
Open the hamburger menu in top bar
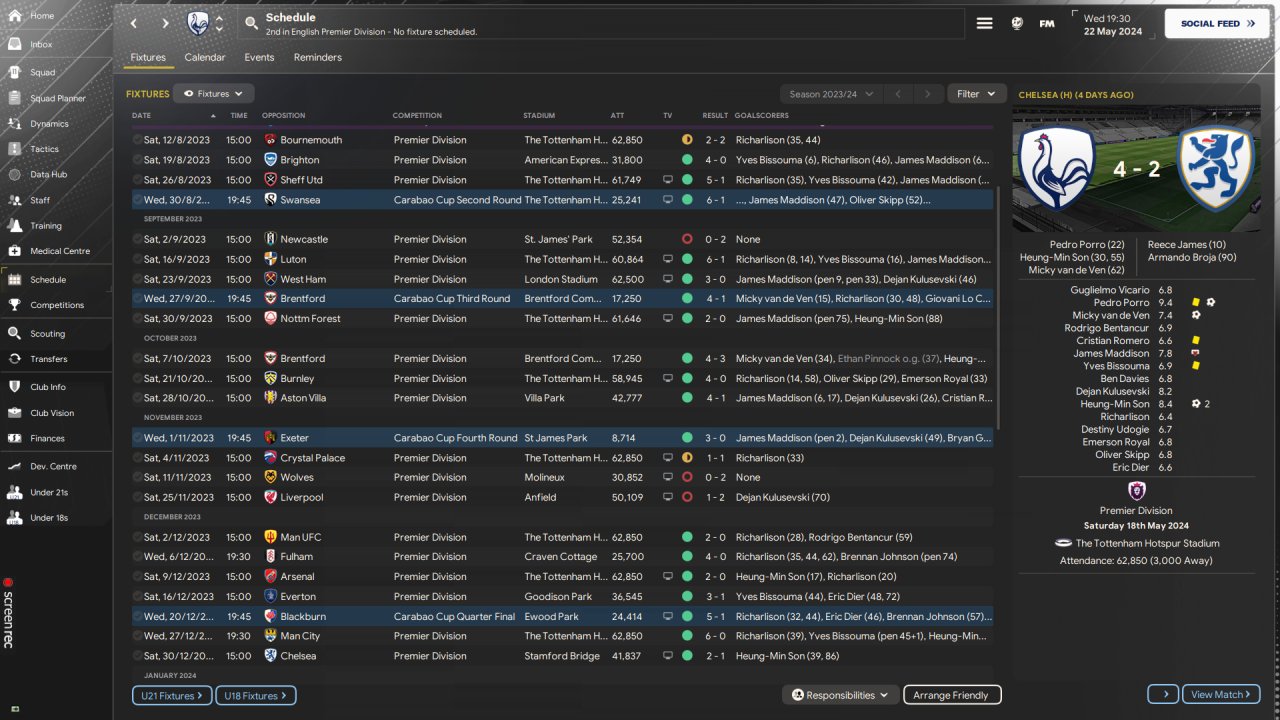[x=984, y=23]
